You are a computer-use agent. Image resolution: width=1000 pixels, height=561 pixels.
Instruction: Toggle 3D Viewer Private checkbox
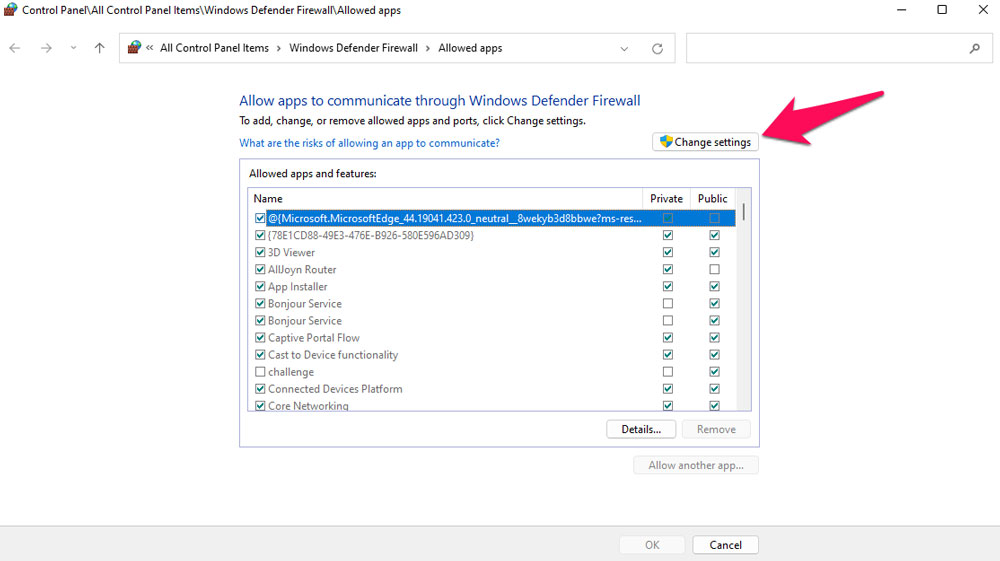coord(668,252)
